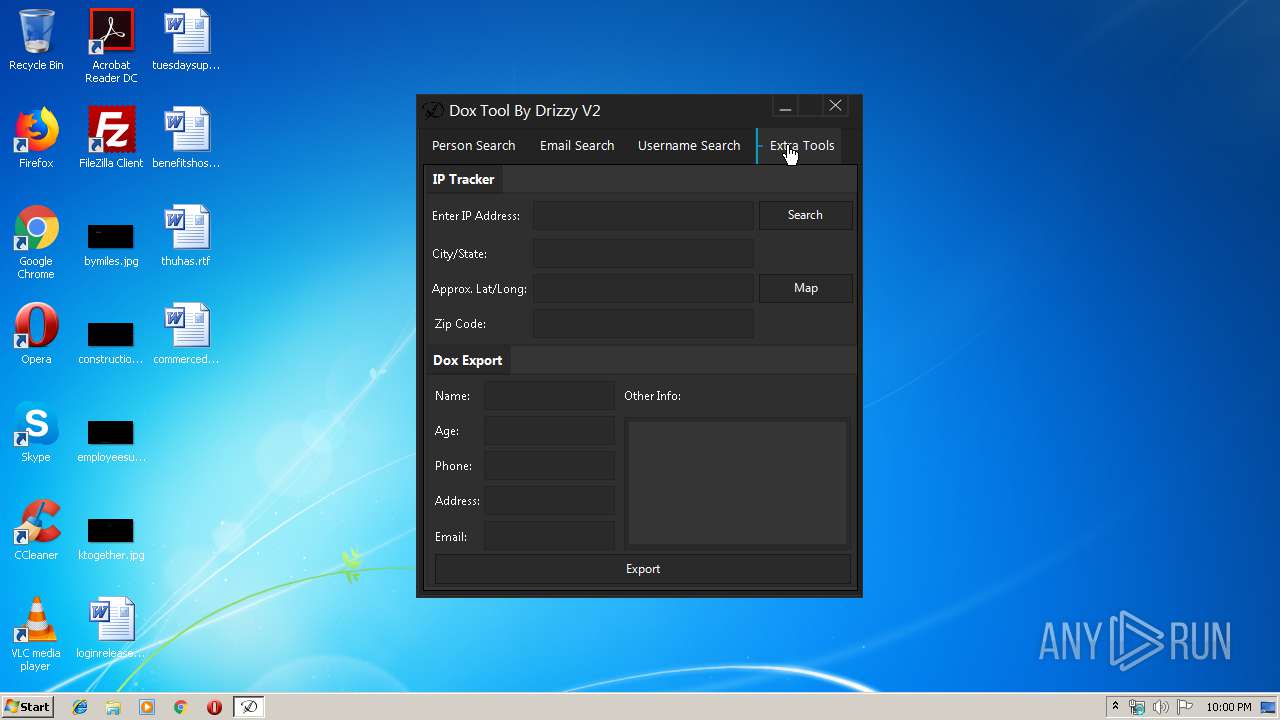Screen dimensions: 1280x720
Task: Click the Dox Tool title bar logo
Action: [x=432, y=110]
